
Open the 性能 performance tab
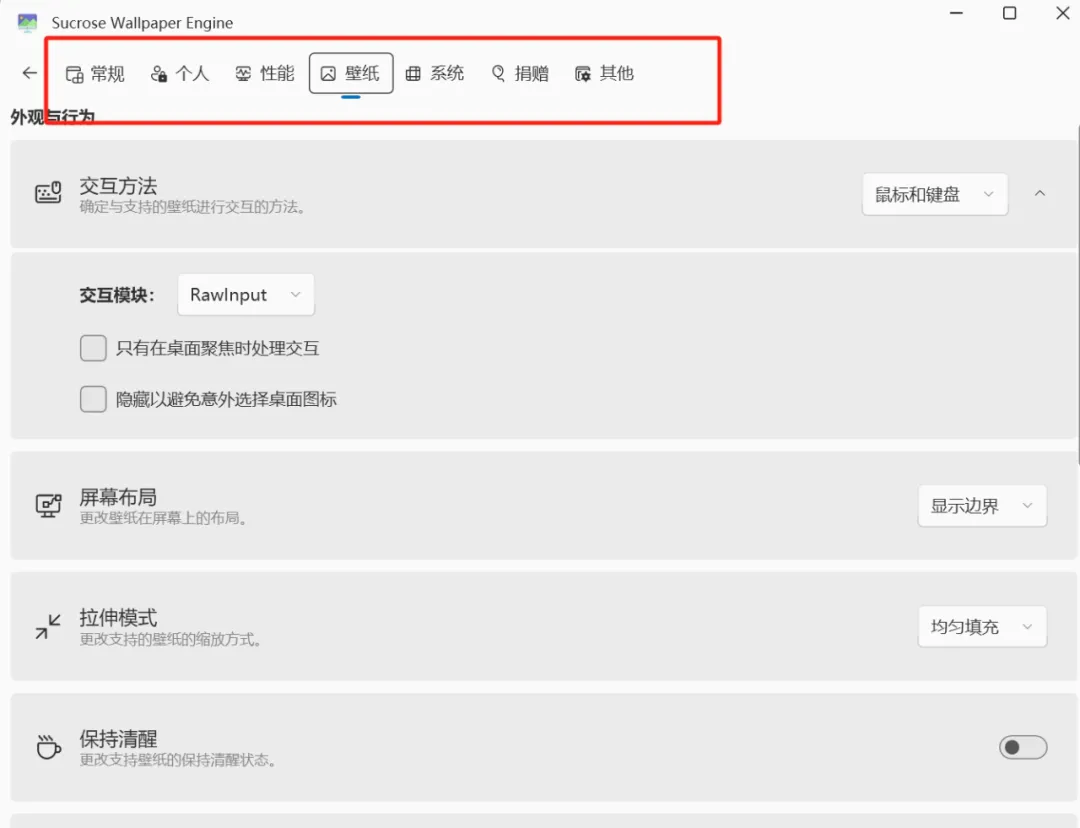(265, 74)
